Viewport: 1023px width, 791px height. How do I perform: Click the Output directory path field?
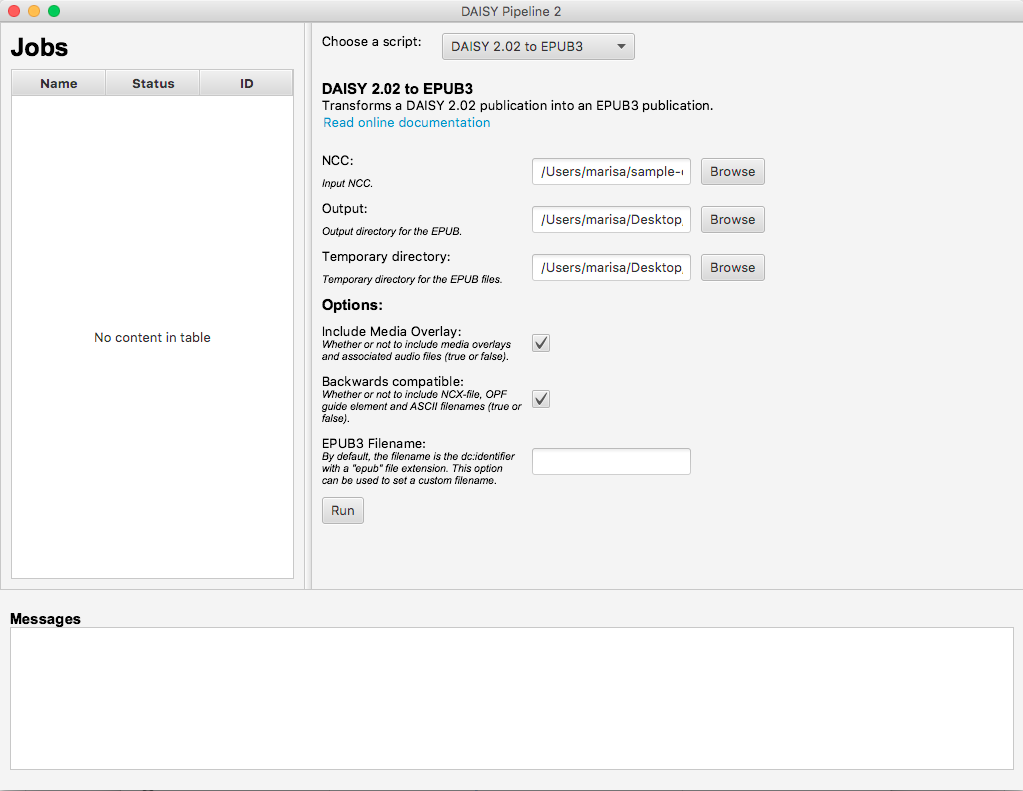coord(611,220)
